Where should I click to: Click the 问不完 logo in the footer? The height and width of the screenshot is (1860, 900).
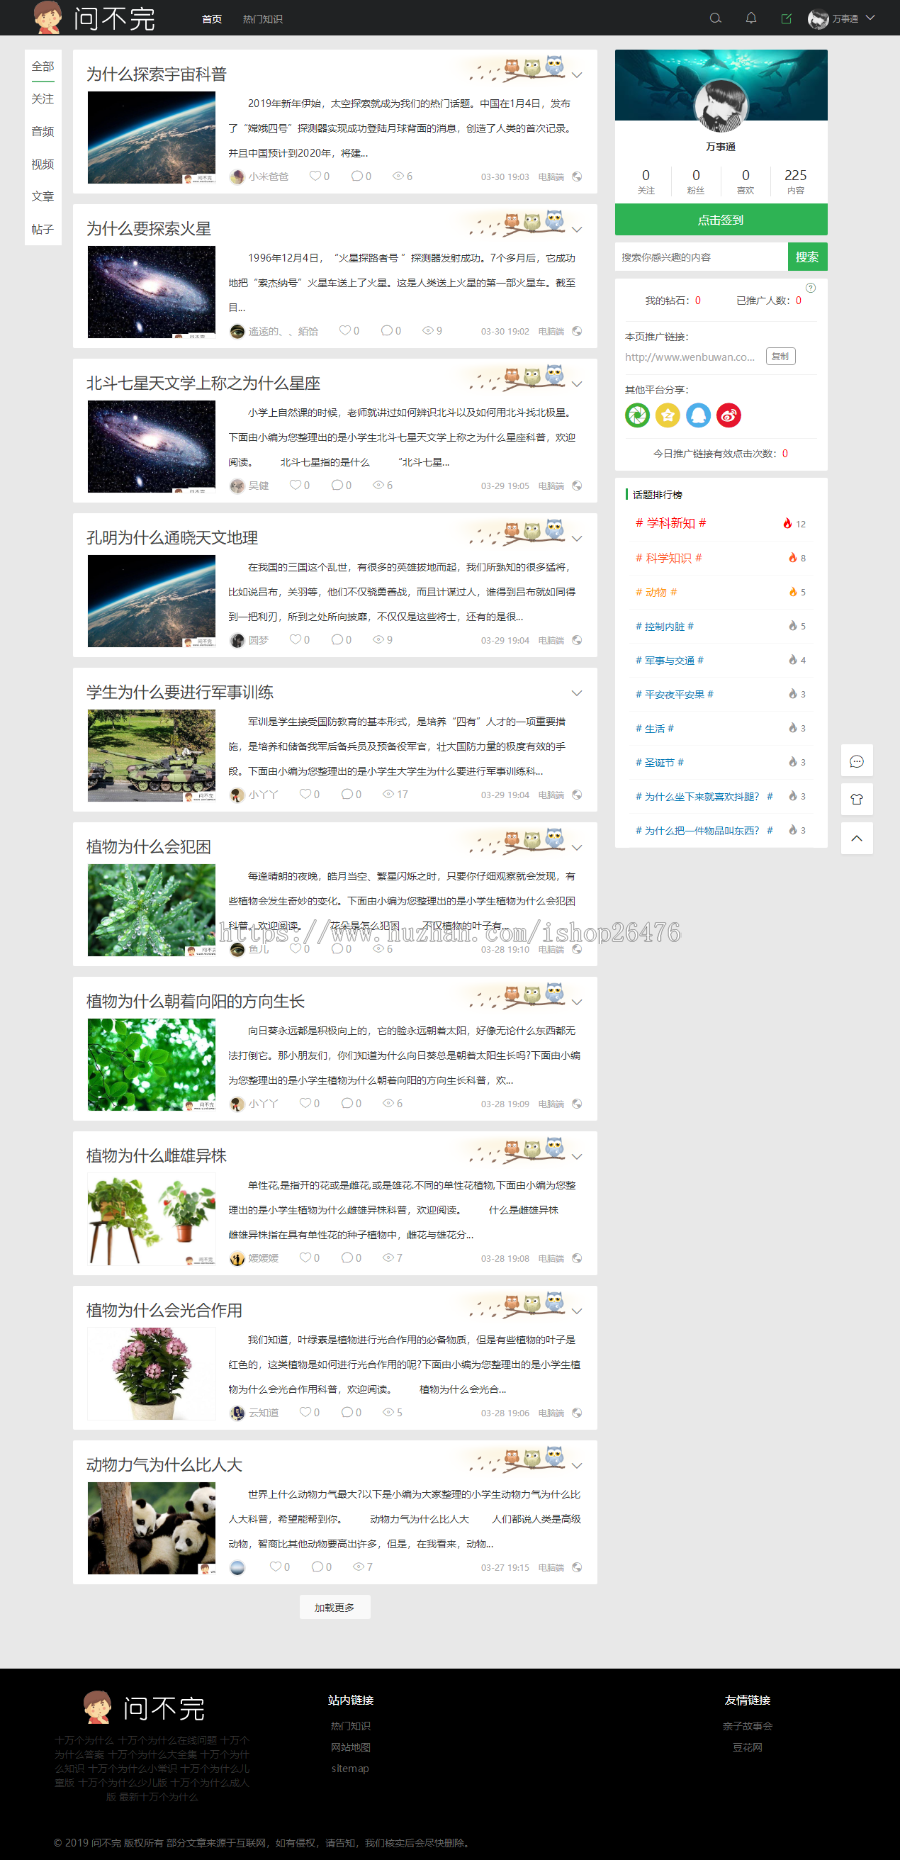pos(144,1707)
